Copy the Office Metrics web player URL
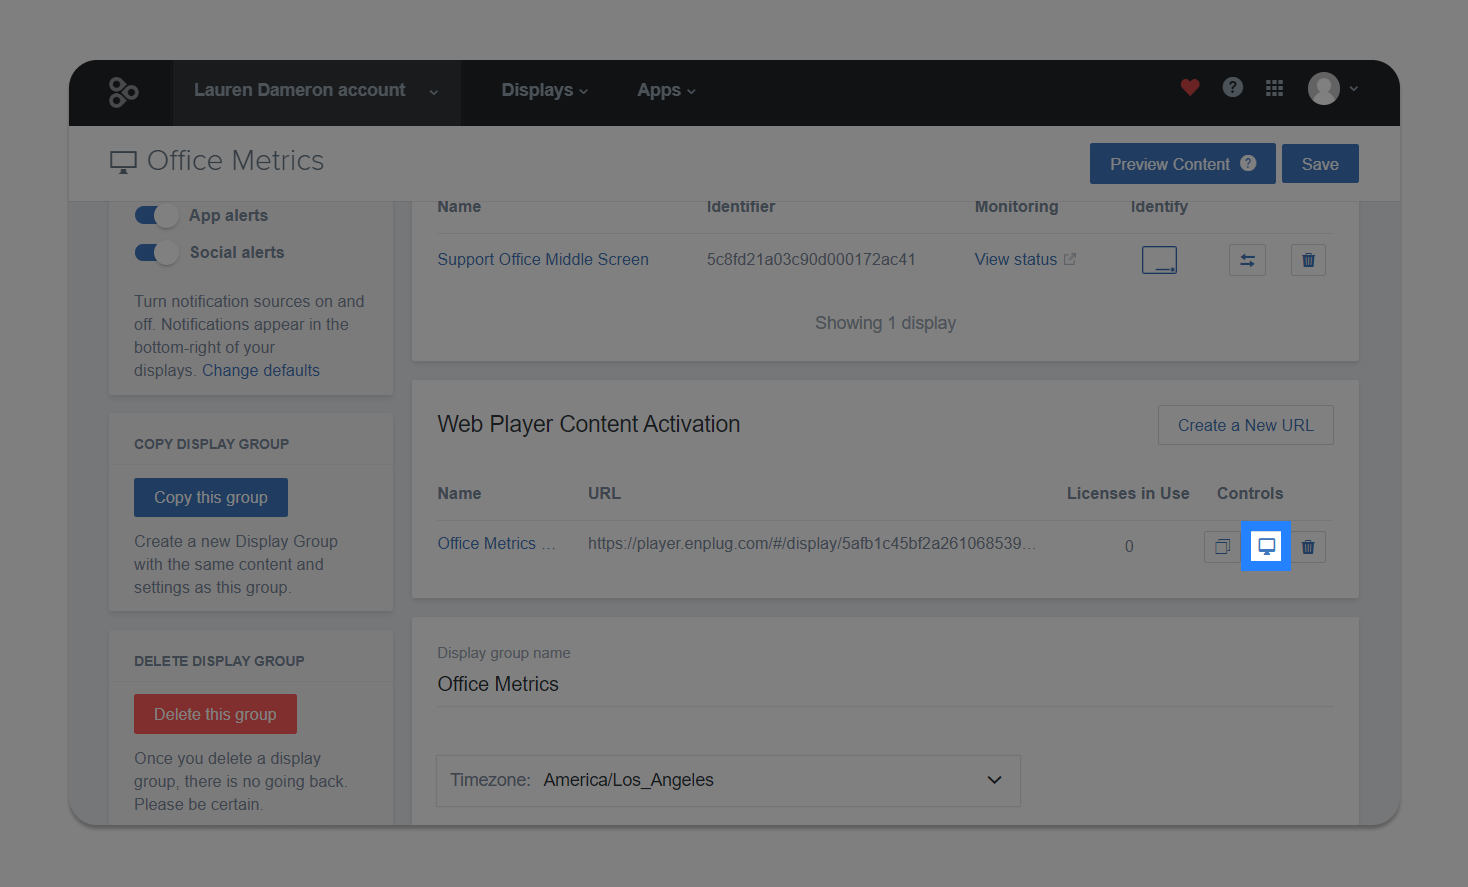 [1222, 546]
